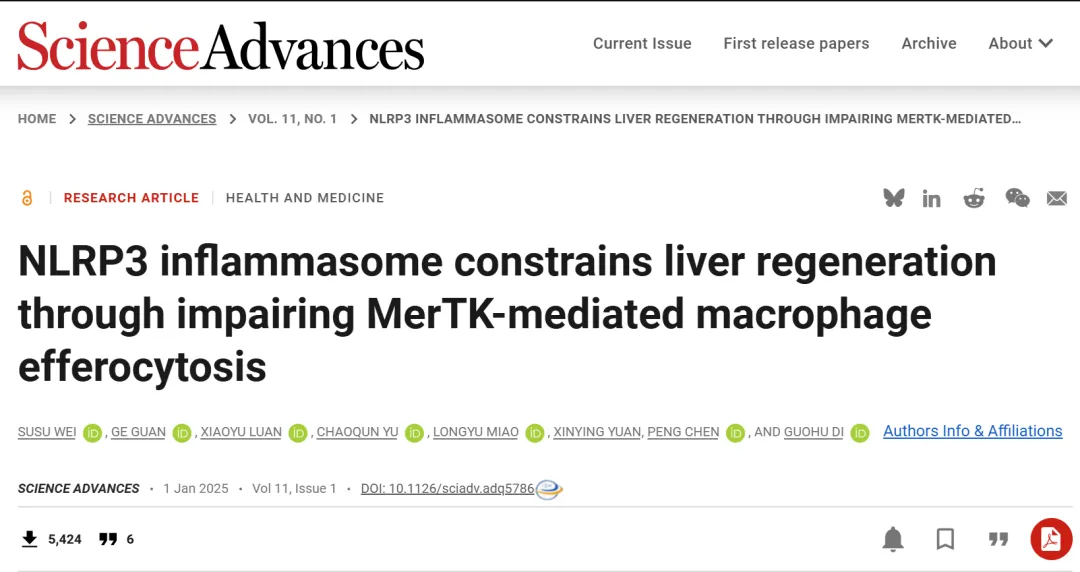Open Current Issue menu item
This screenshot has height=572, width=1080.
(x=642, y=43)
